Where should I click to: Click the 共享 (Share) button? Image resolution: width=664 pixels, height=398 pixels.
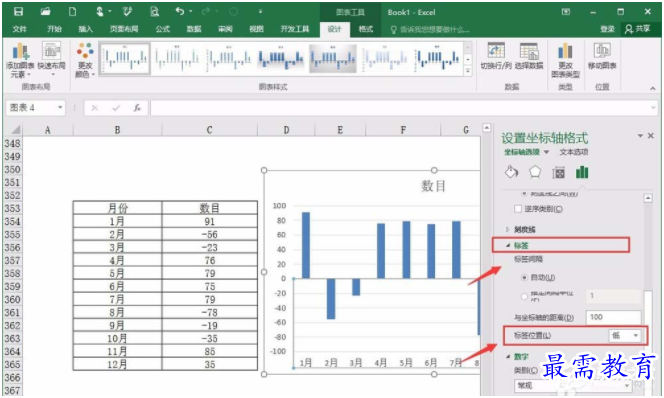(x=637, y=29)
